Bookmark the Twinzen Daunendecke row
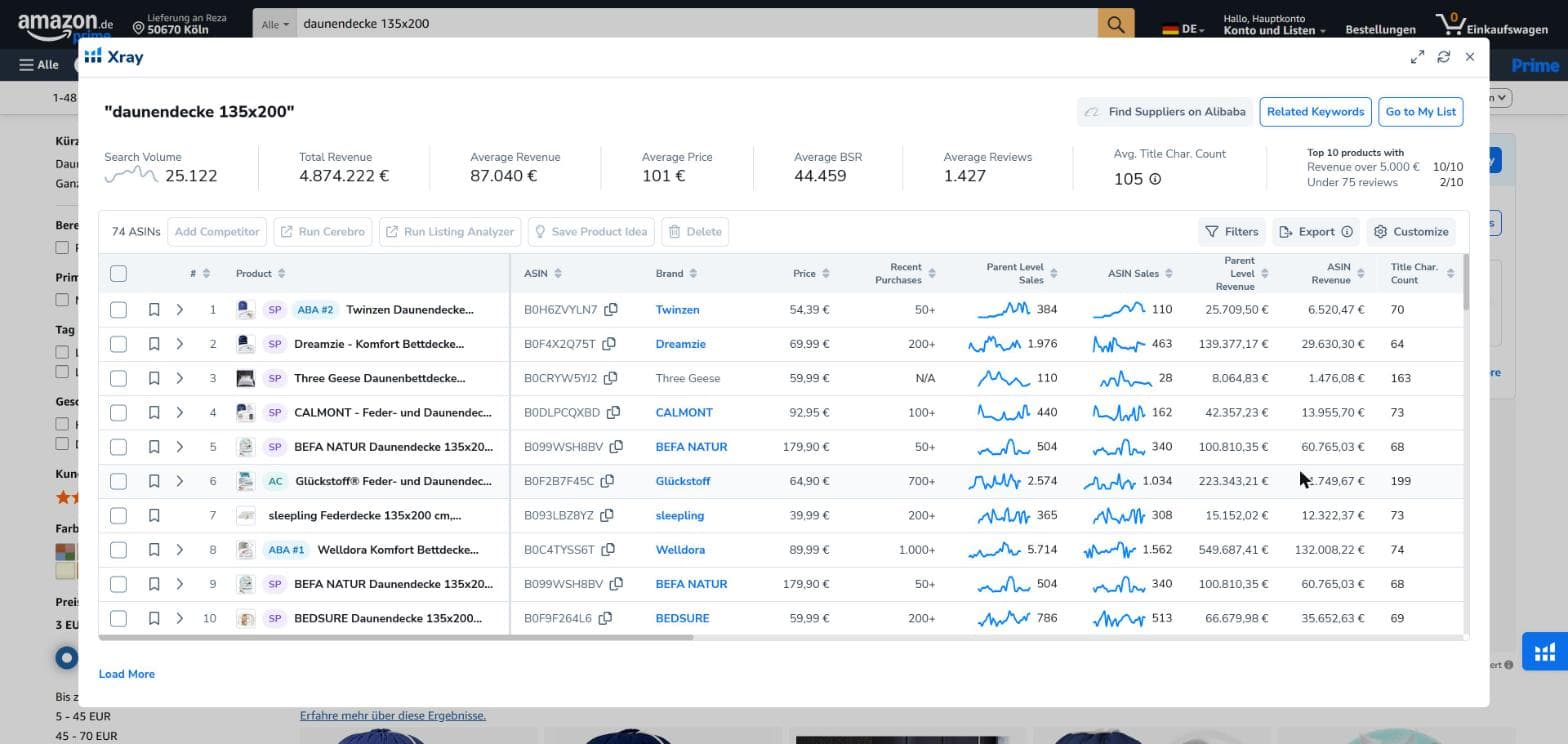Image resolution: width=1568 pixels, height=744 pixels. coord(154,310)
